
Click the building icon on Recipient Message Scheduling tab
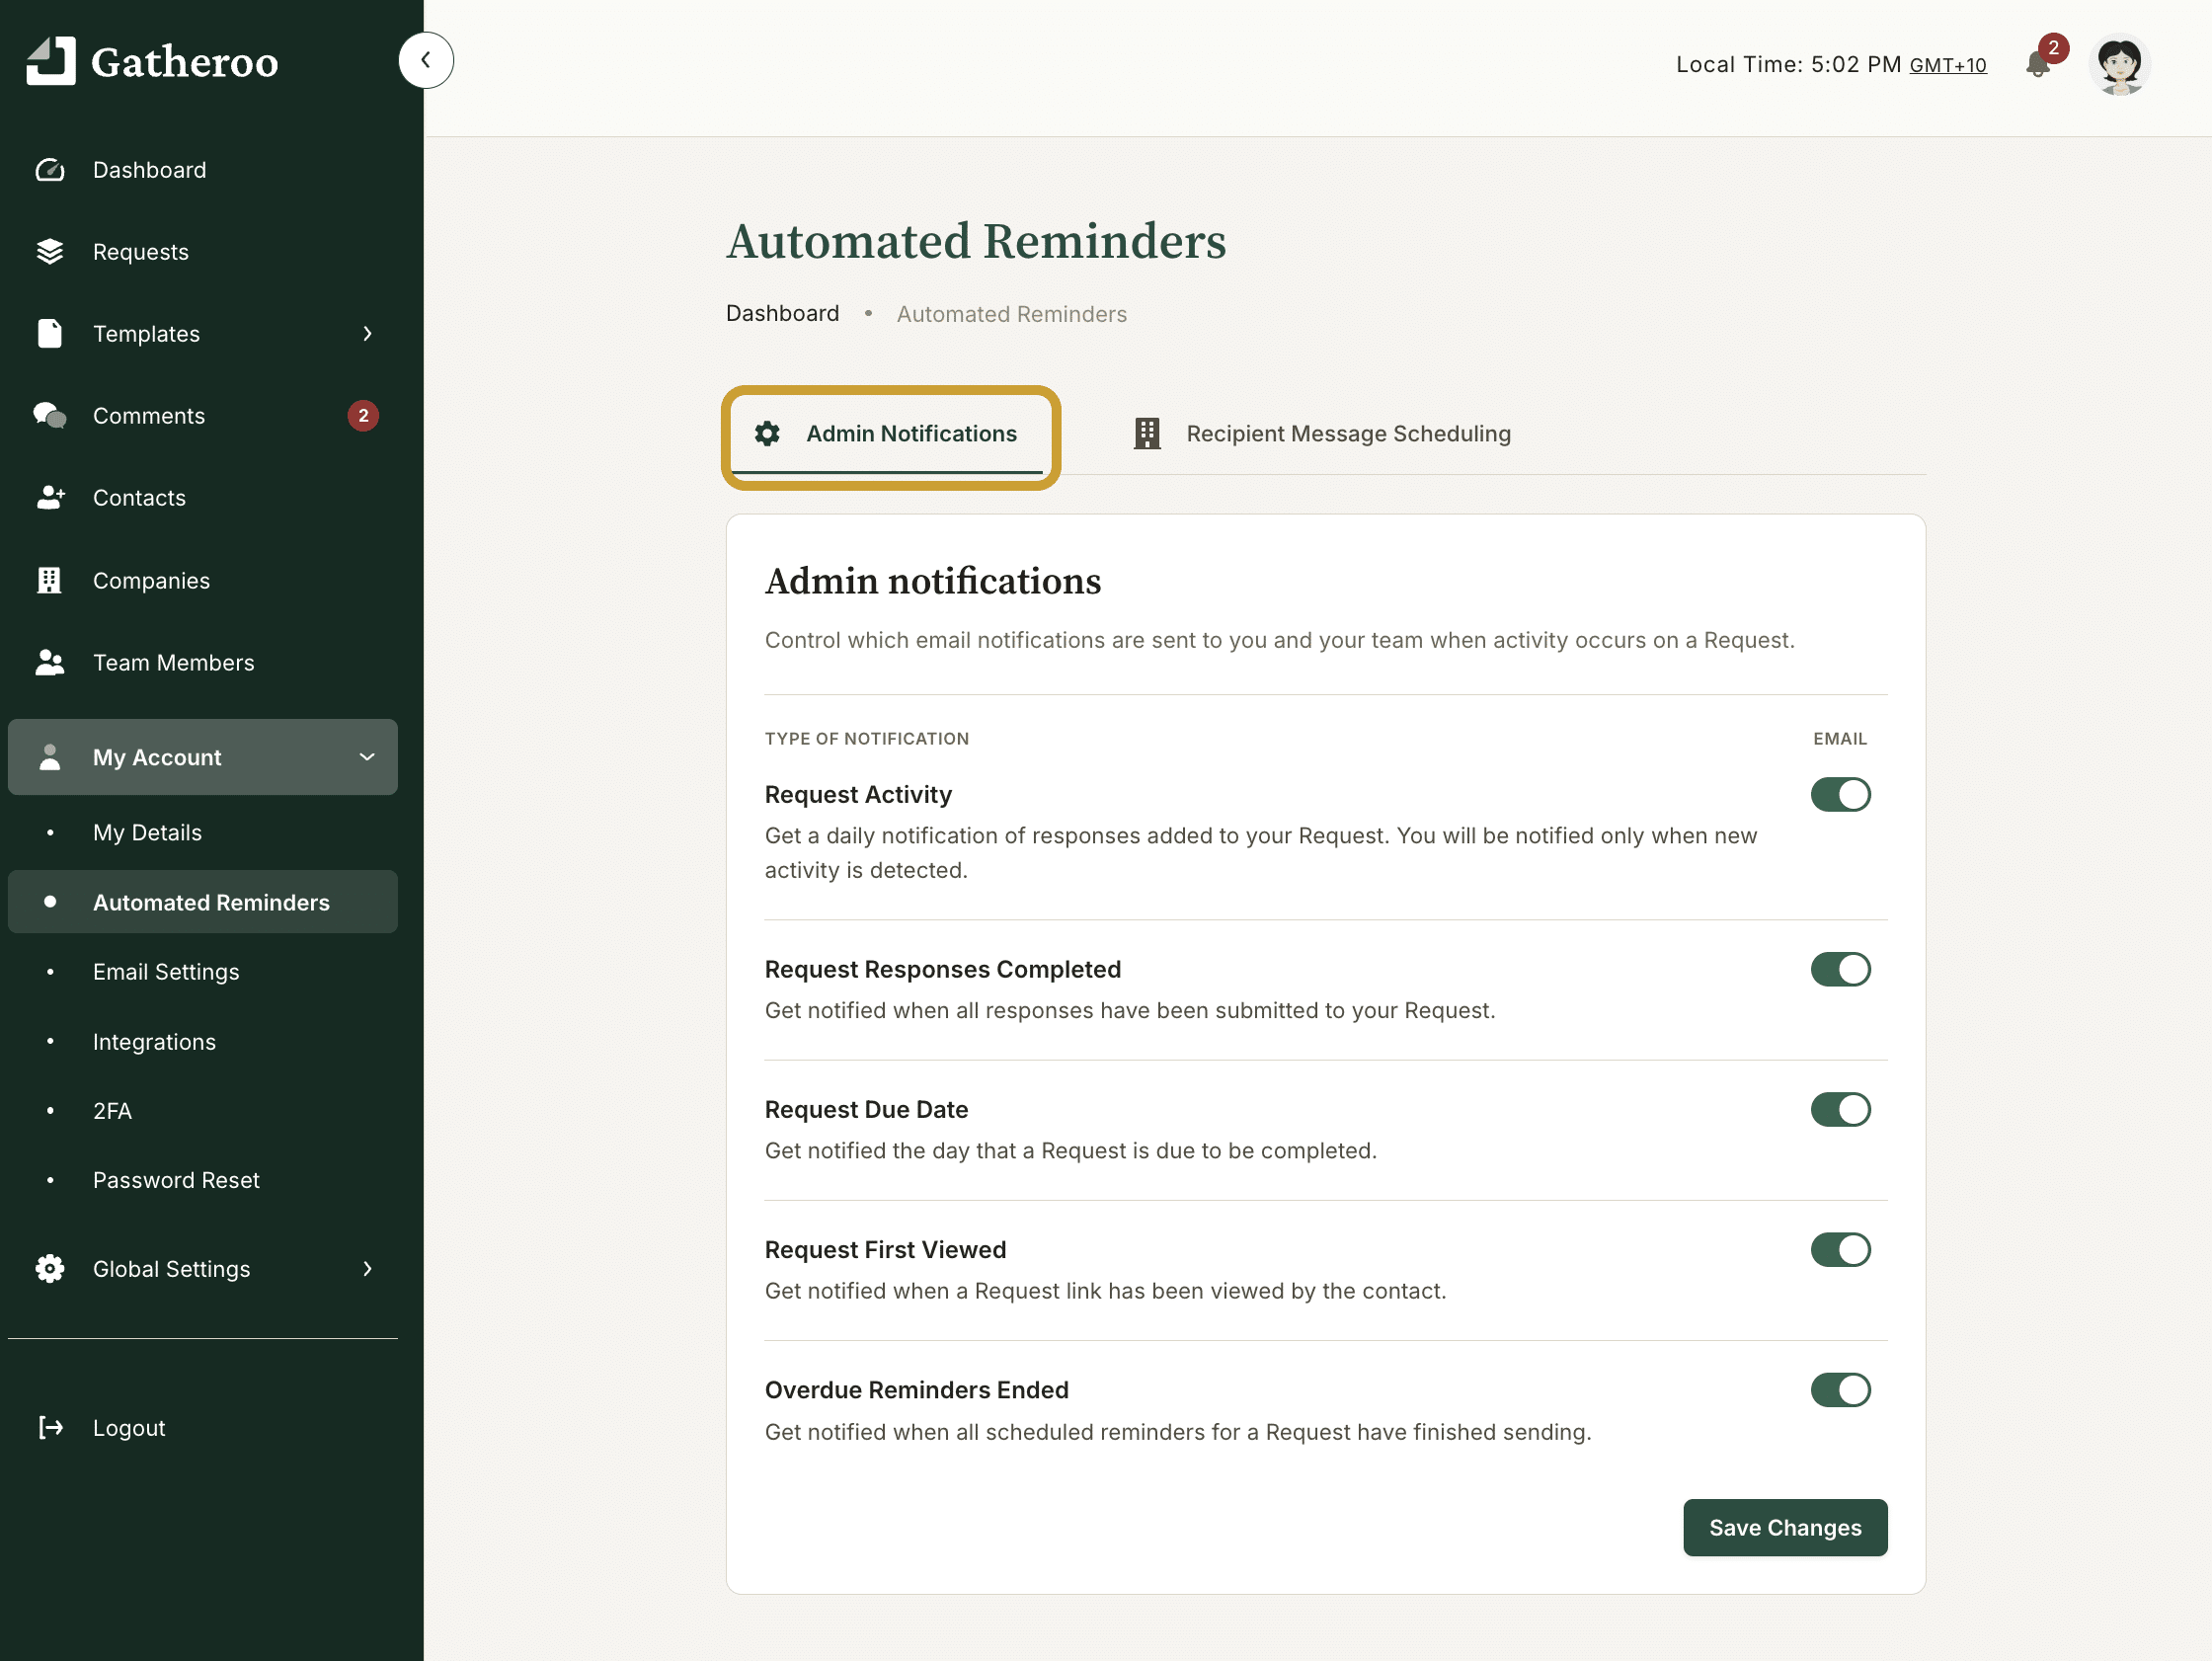[x=1147, y=434]
